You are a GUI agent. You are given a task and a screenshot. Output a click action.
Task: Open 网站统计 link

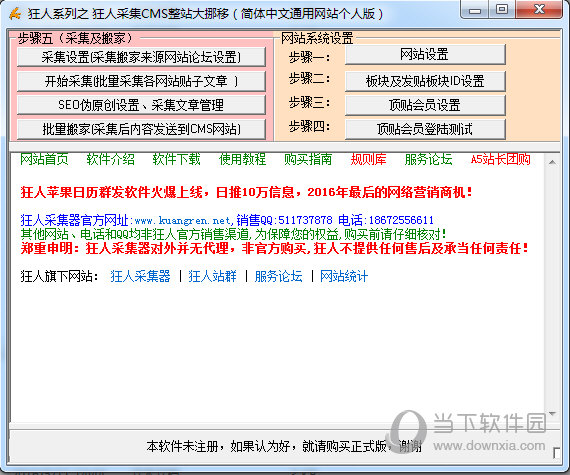click(x=344, y=276)
